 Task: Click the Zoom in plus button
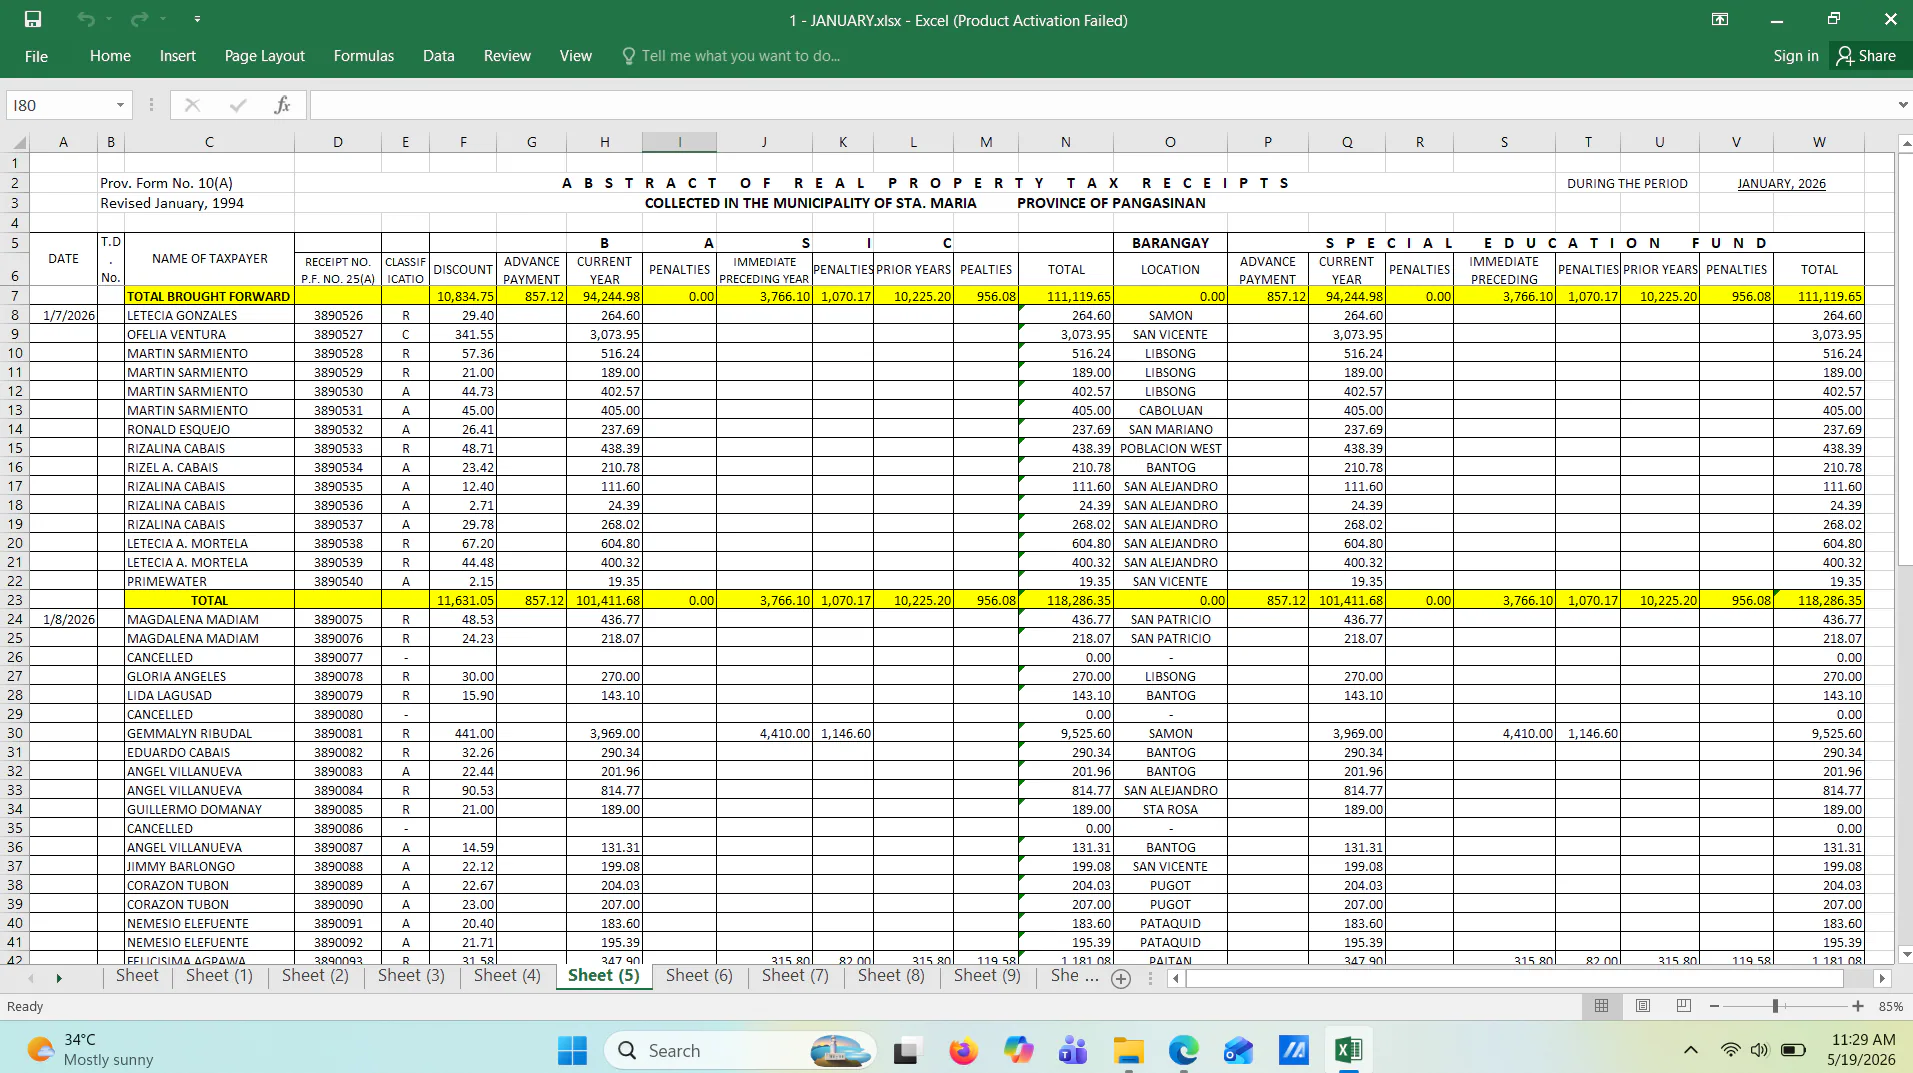click(1858, 1006)
